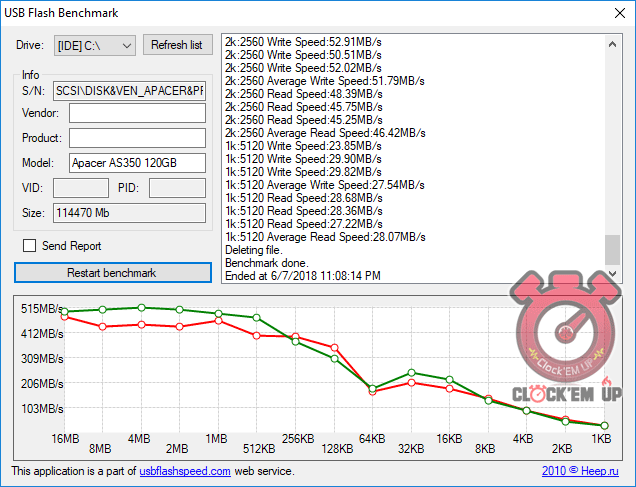Toggle the Send Report checkbox
Screen dimensions: 636x487
(x=29, y=246)
